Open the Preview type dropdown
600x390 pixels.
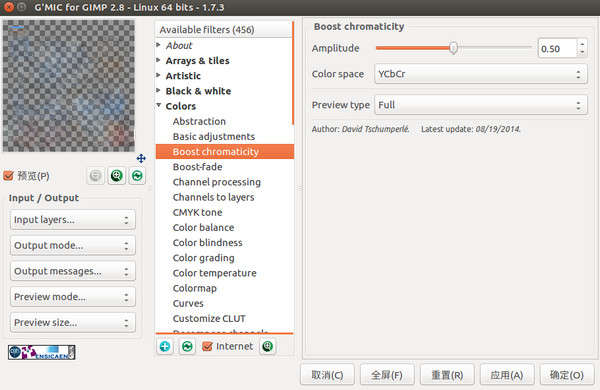click(481, 105)
